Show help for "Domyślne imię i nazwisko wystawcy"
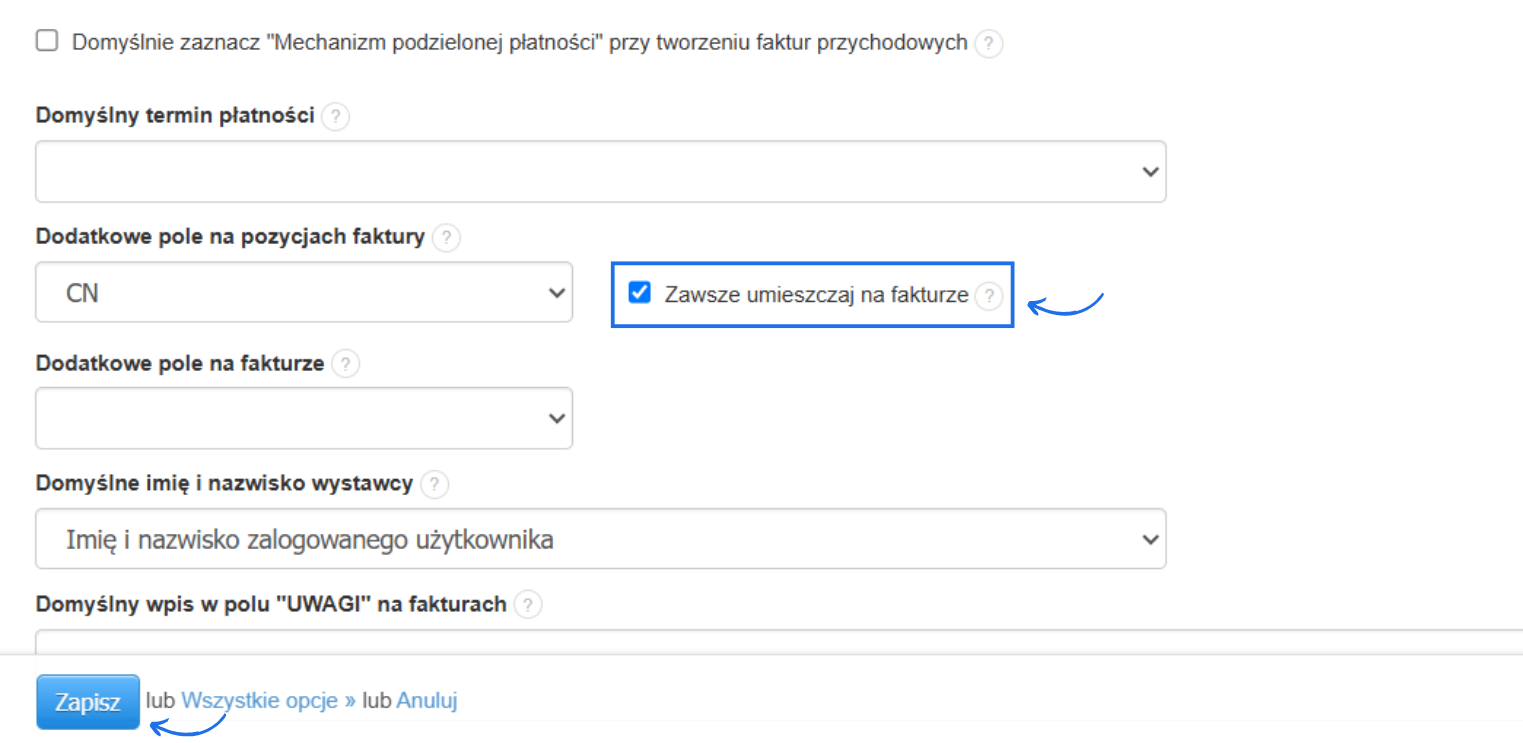Image resolution: width=1523 pixels, height=743 pixels. 434,485
